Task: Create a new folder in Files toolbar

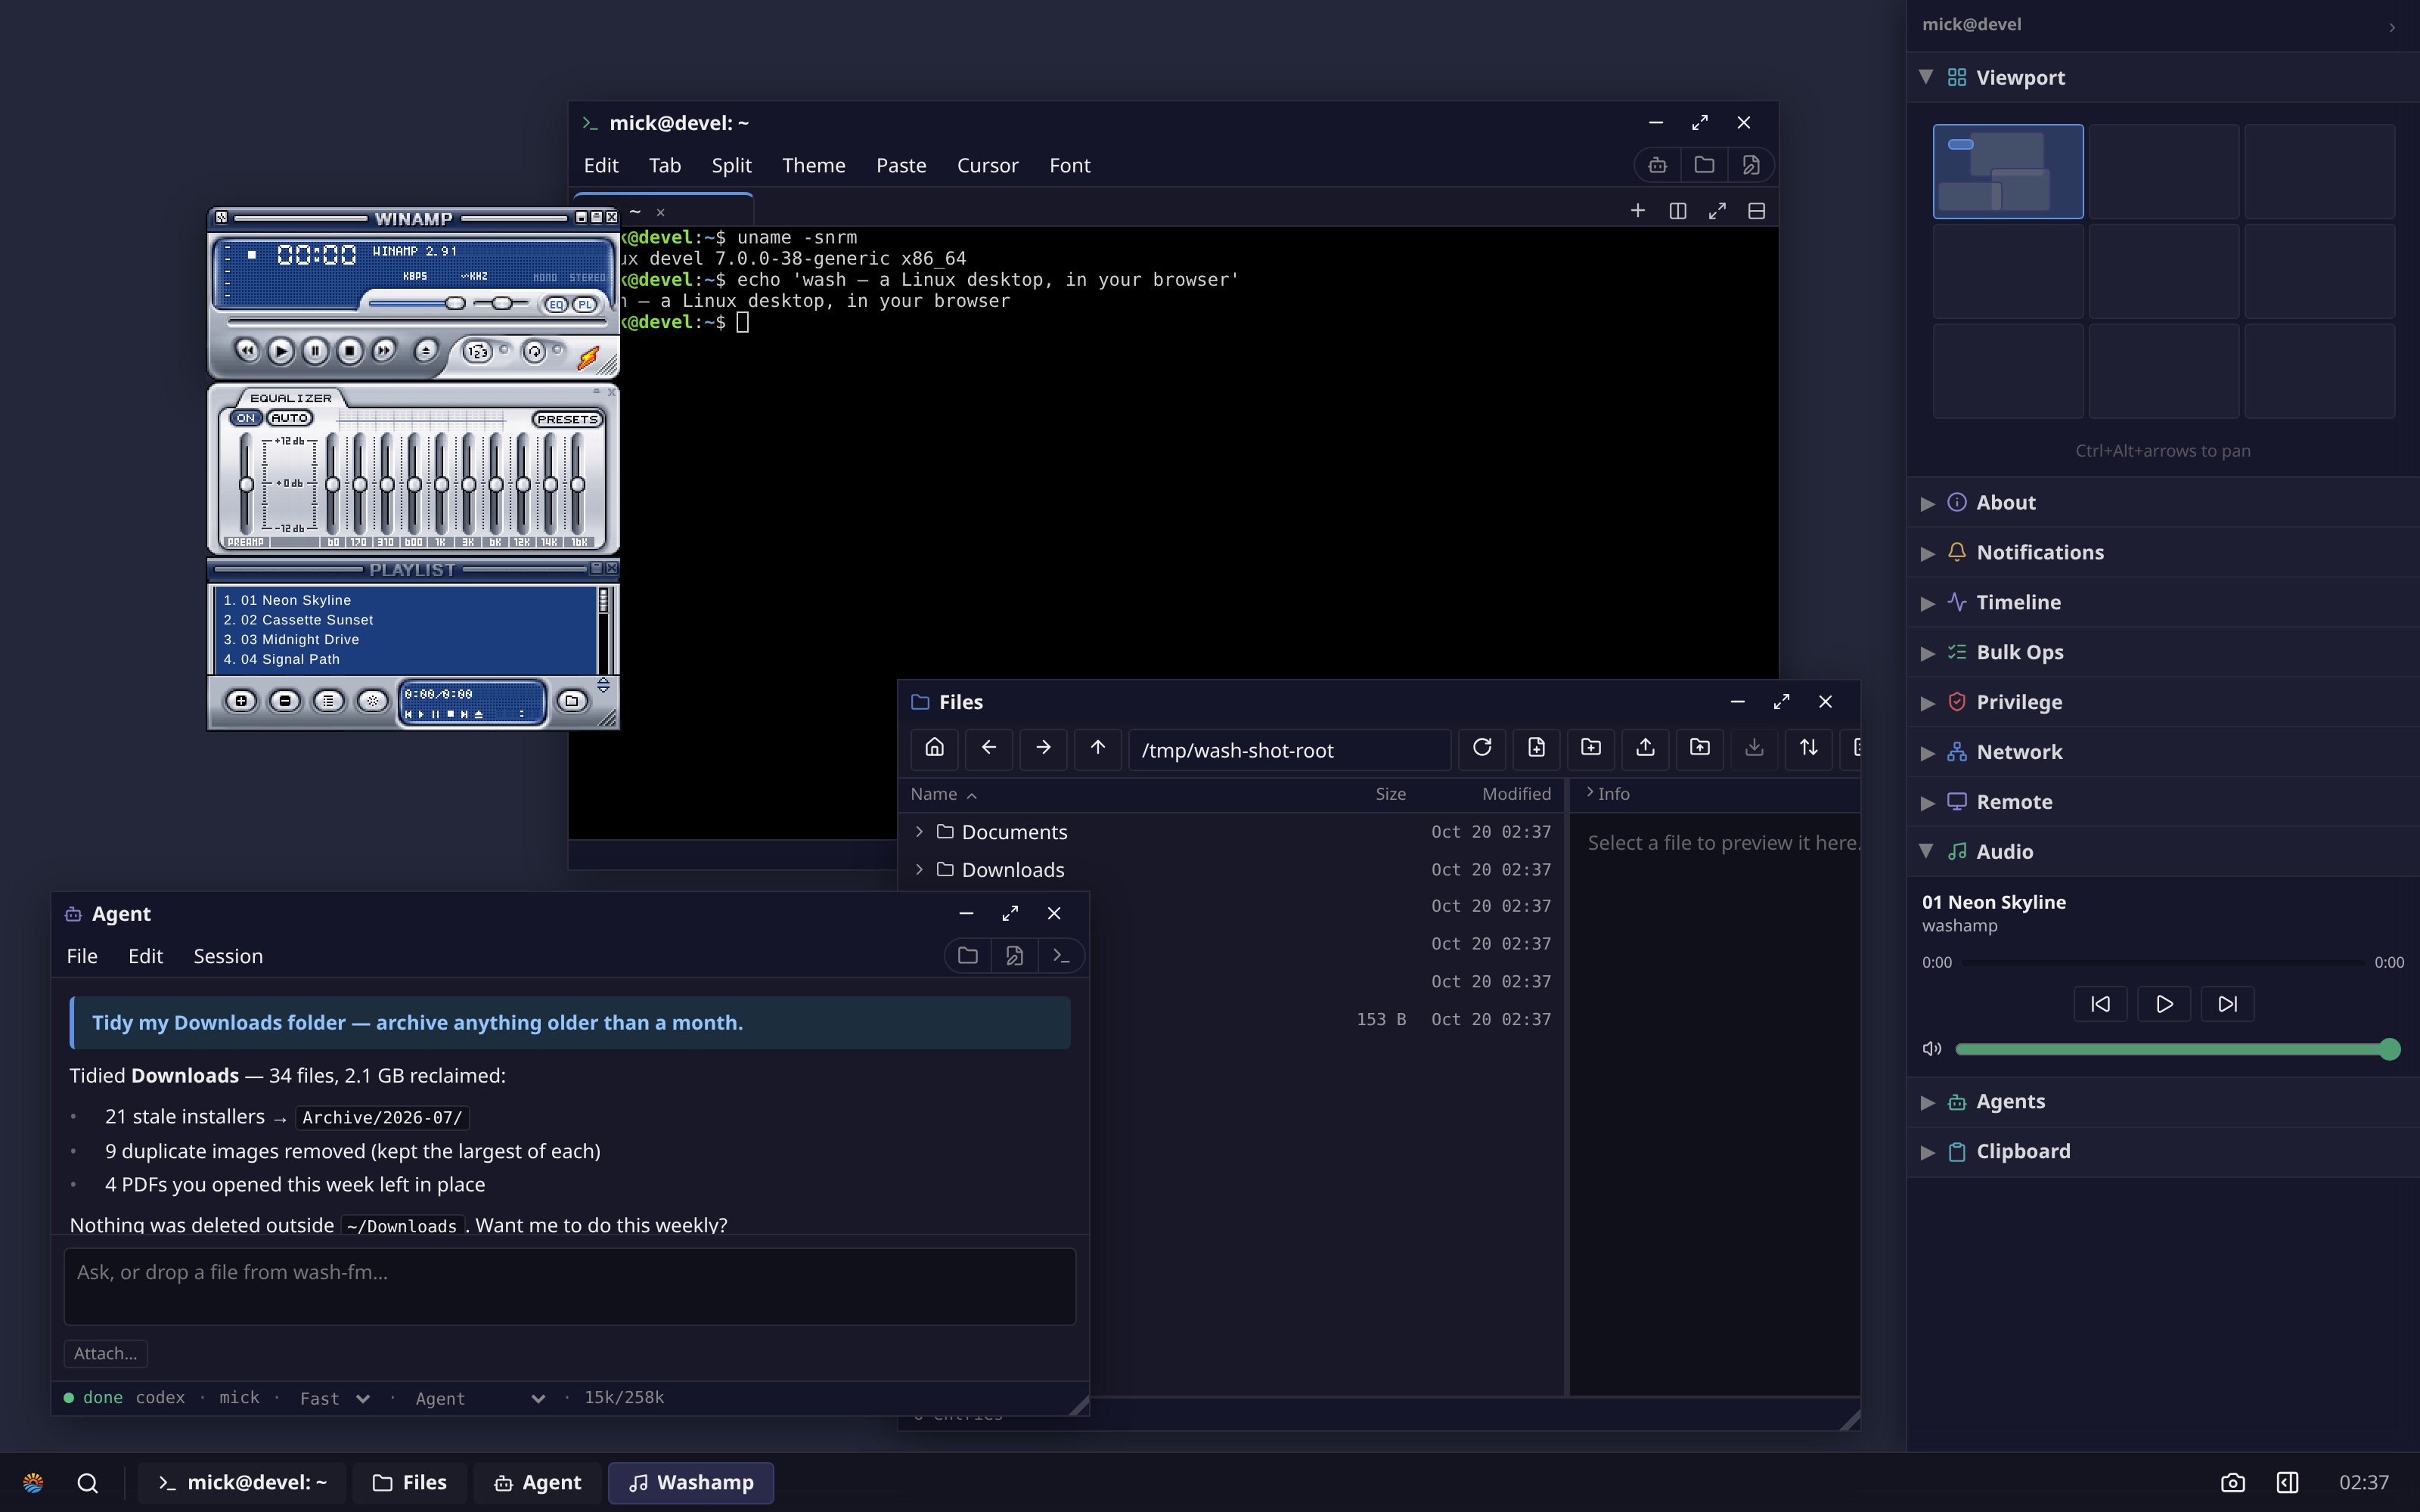Action: click(1591, 748)
